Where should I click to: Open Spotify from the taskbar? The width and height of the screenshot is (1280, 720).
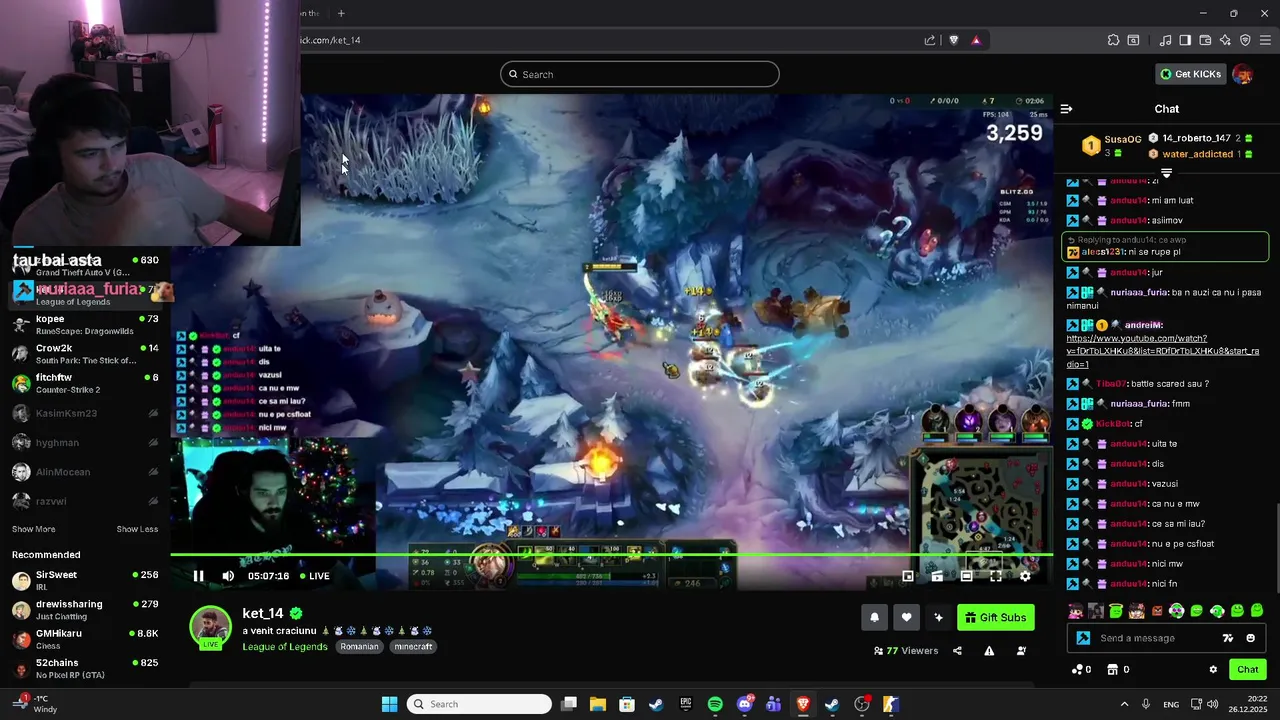[x=715, y=704]
